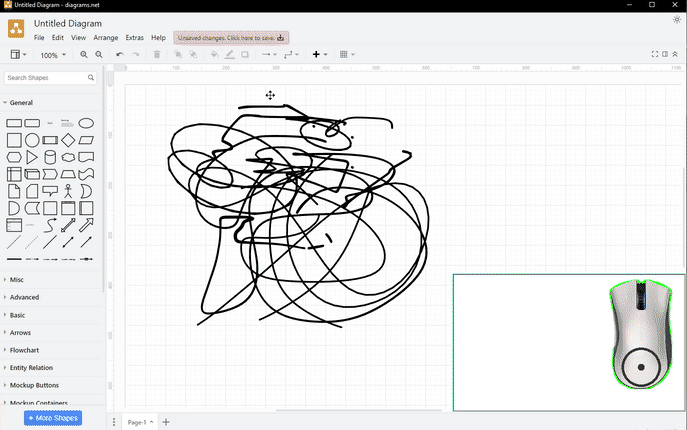Open the Arrange menu
Screen dimensions: 687x430
[x=106, y=38]
